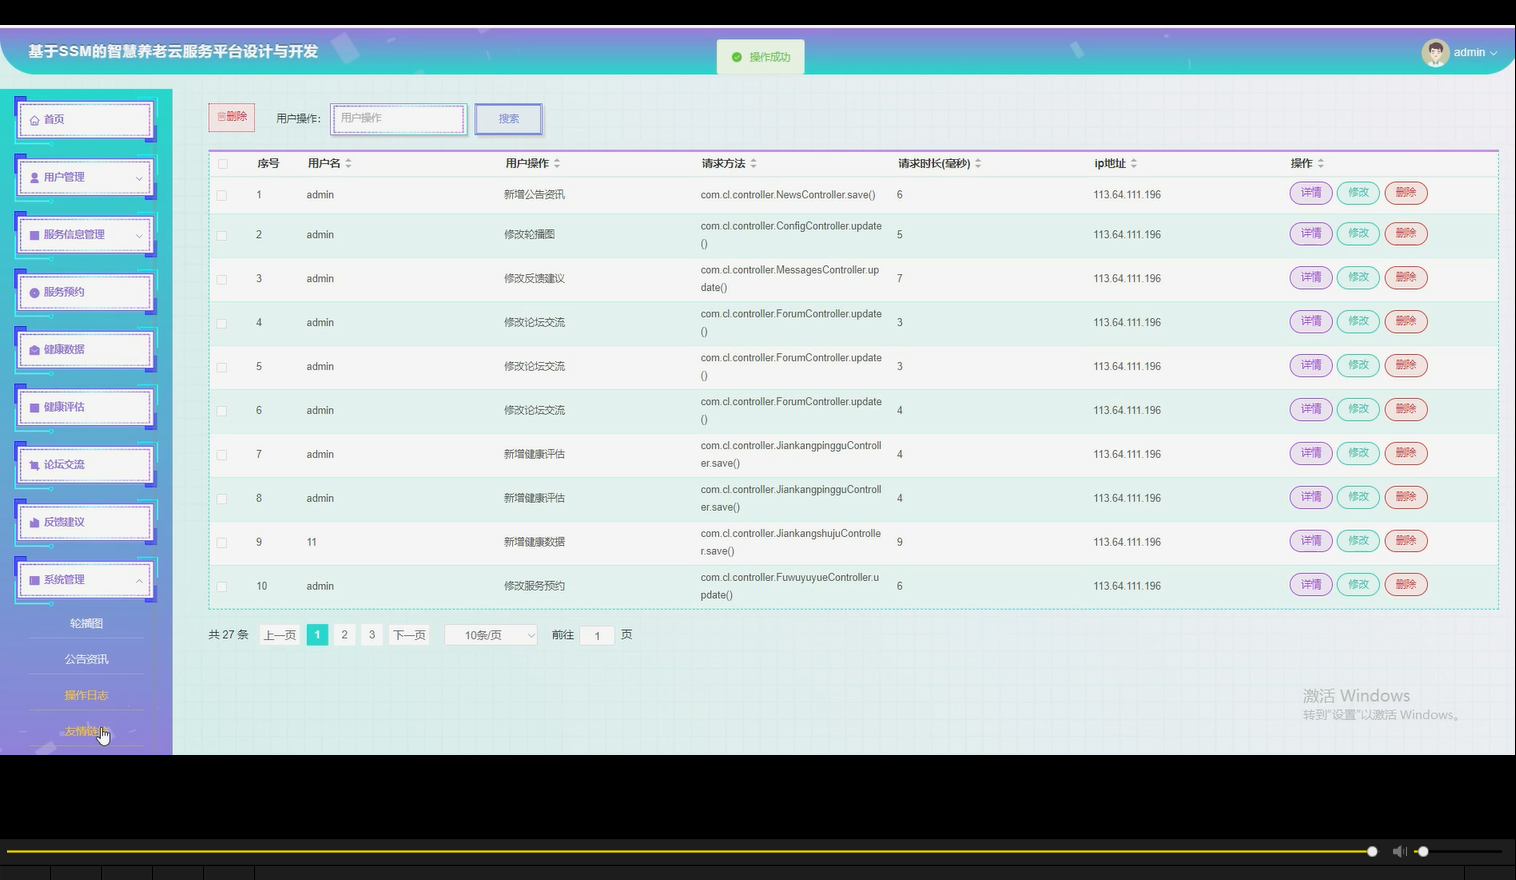Expand the 用户管理 sidebar menu
The height and width of the screenshot is (880, 1516).
click(x=85, y=177)
